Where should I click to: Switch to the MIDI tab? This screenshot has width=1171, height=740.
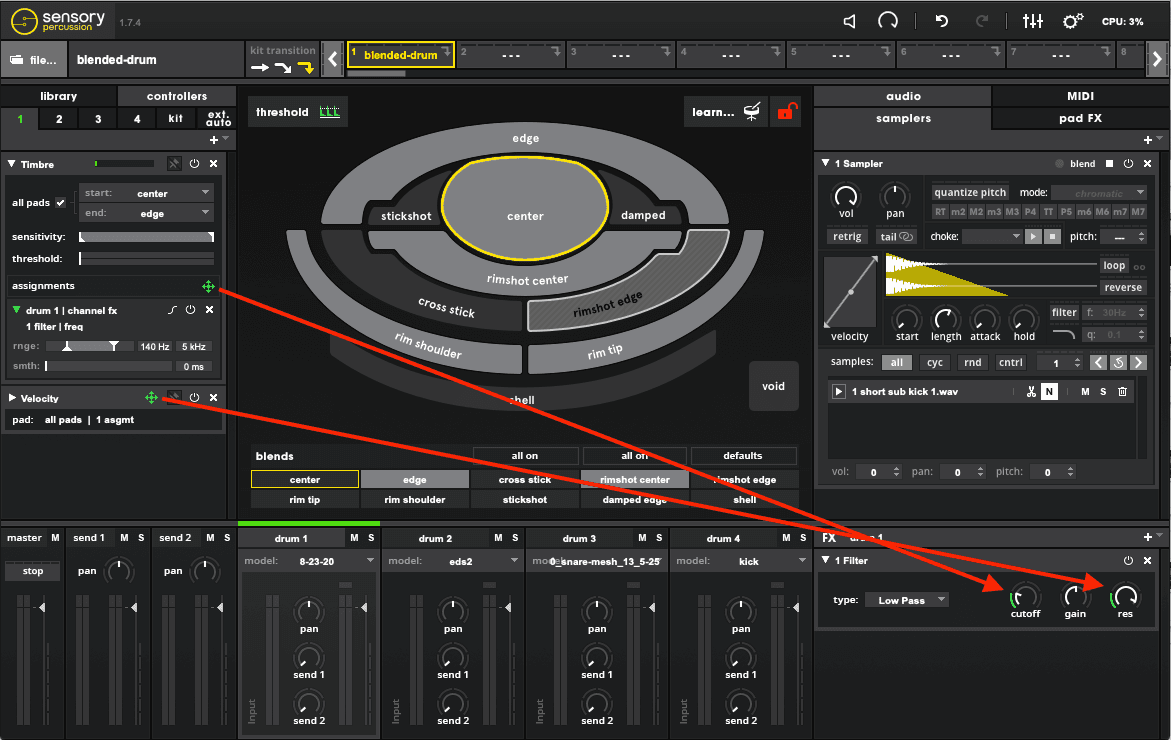pyautogui.click(x=1080, y=96)
